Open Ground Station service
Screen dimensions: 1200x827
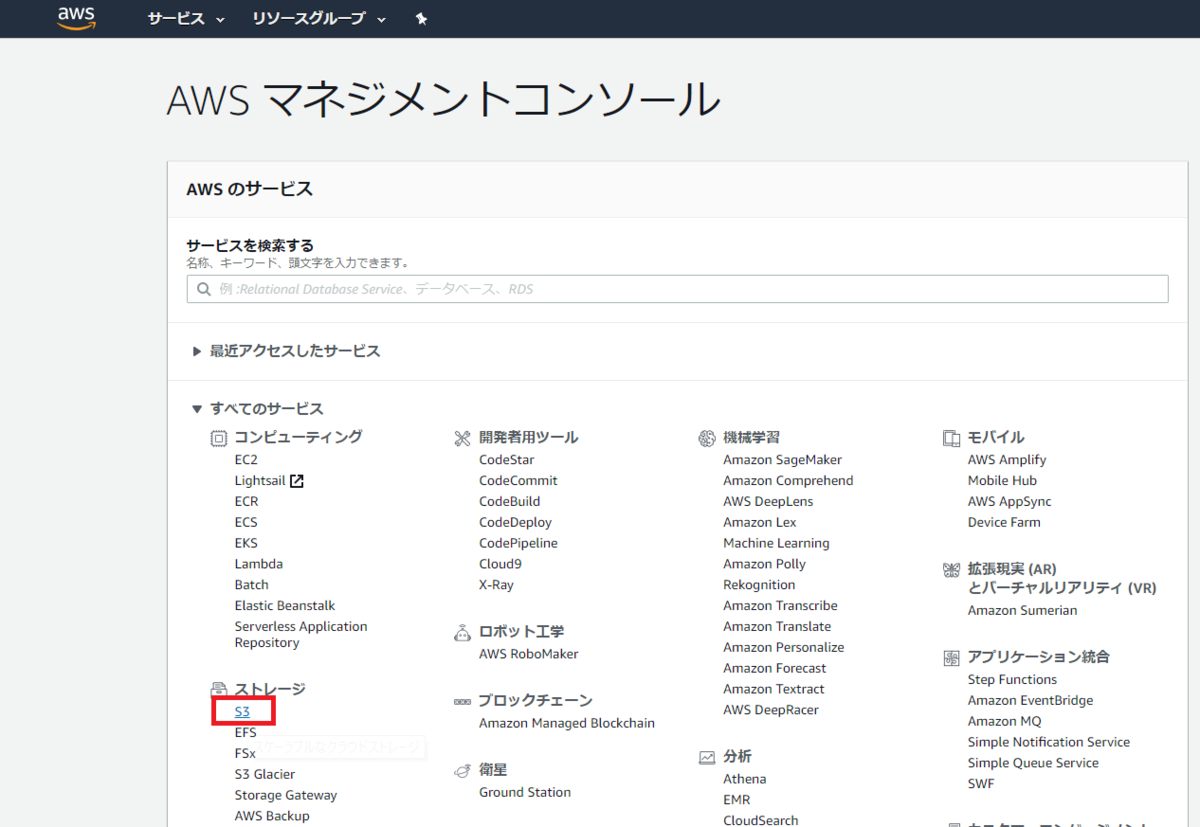(x=525, y=792)
